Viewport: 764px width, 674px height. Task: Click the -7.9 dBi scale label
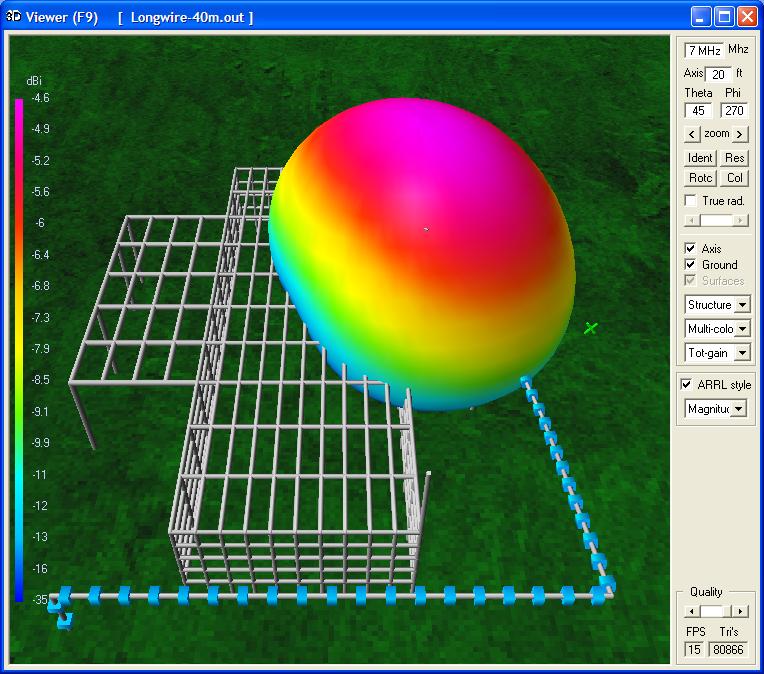40,349
